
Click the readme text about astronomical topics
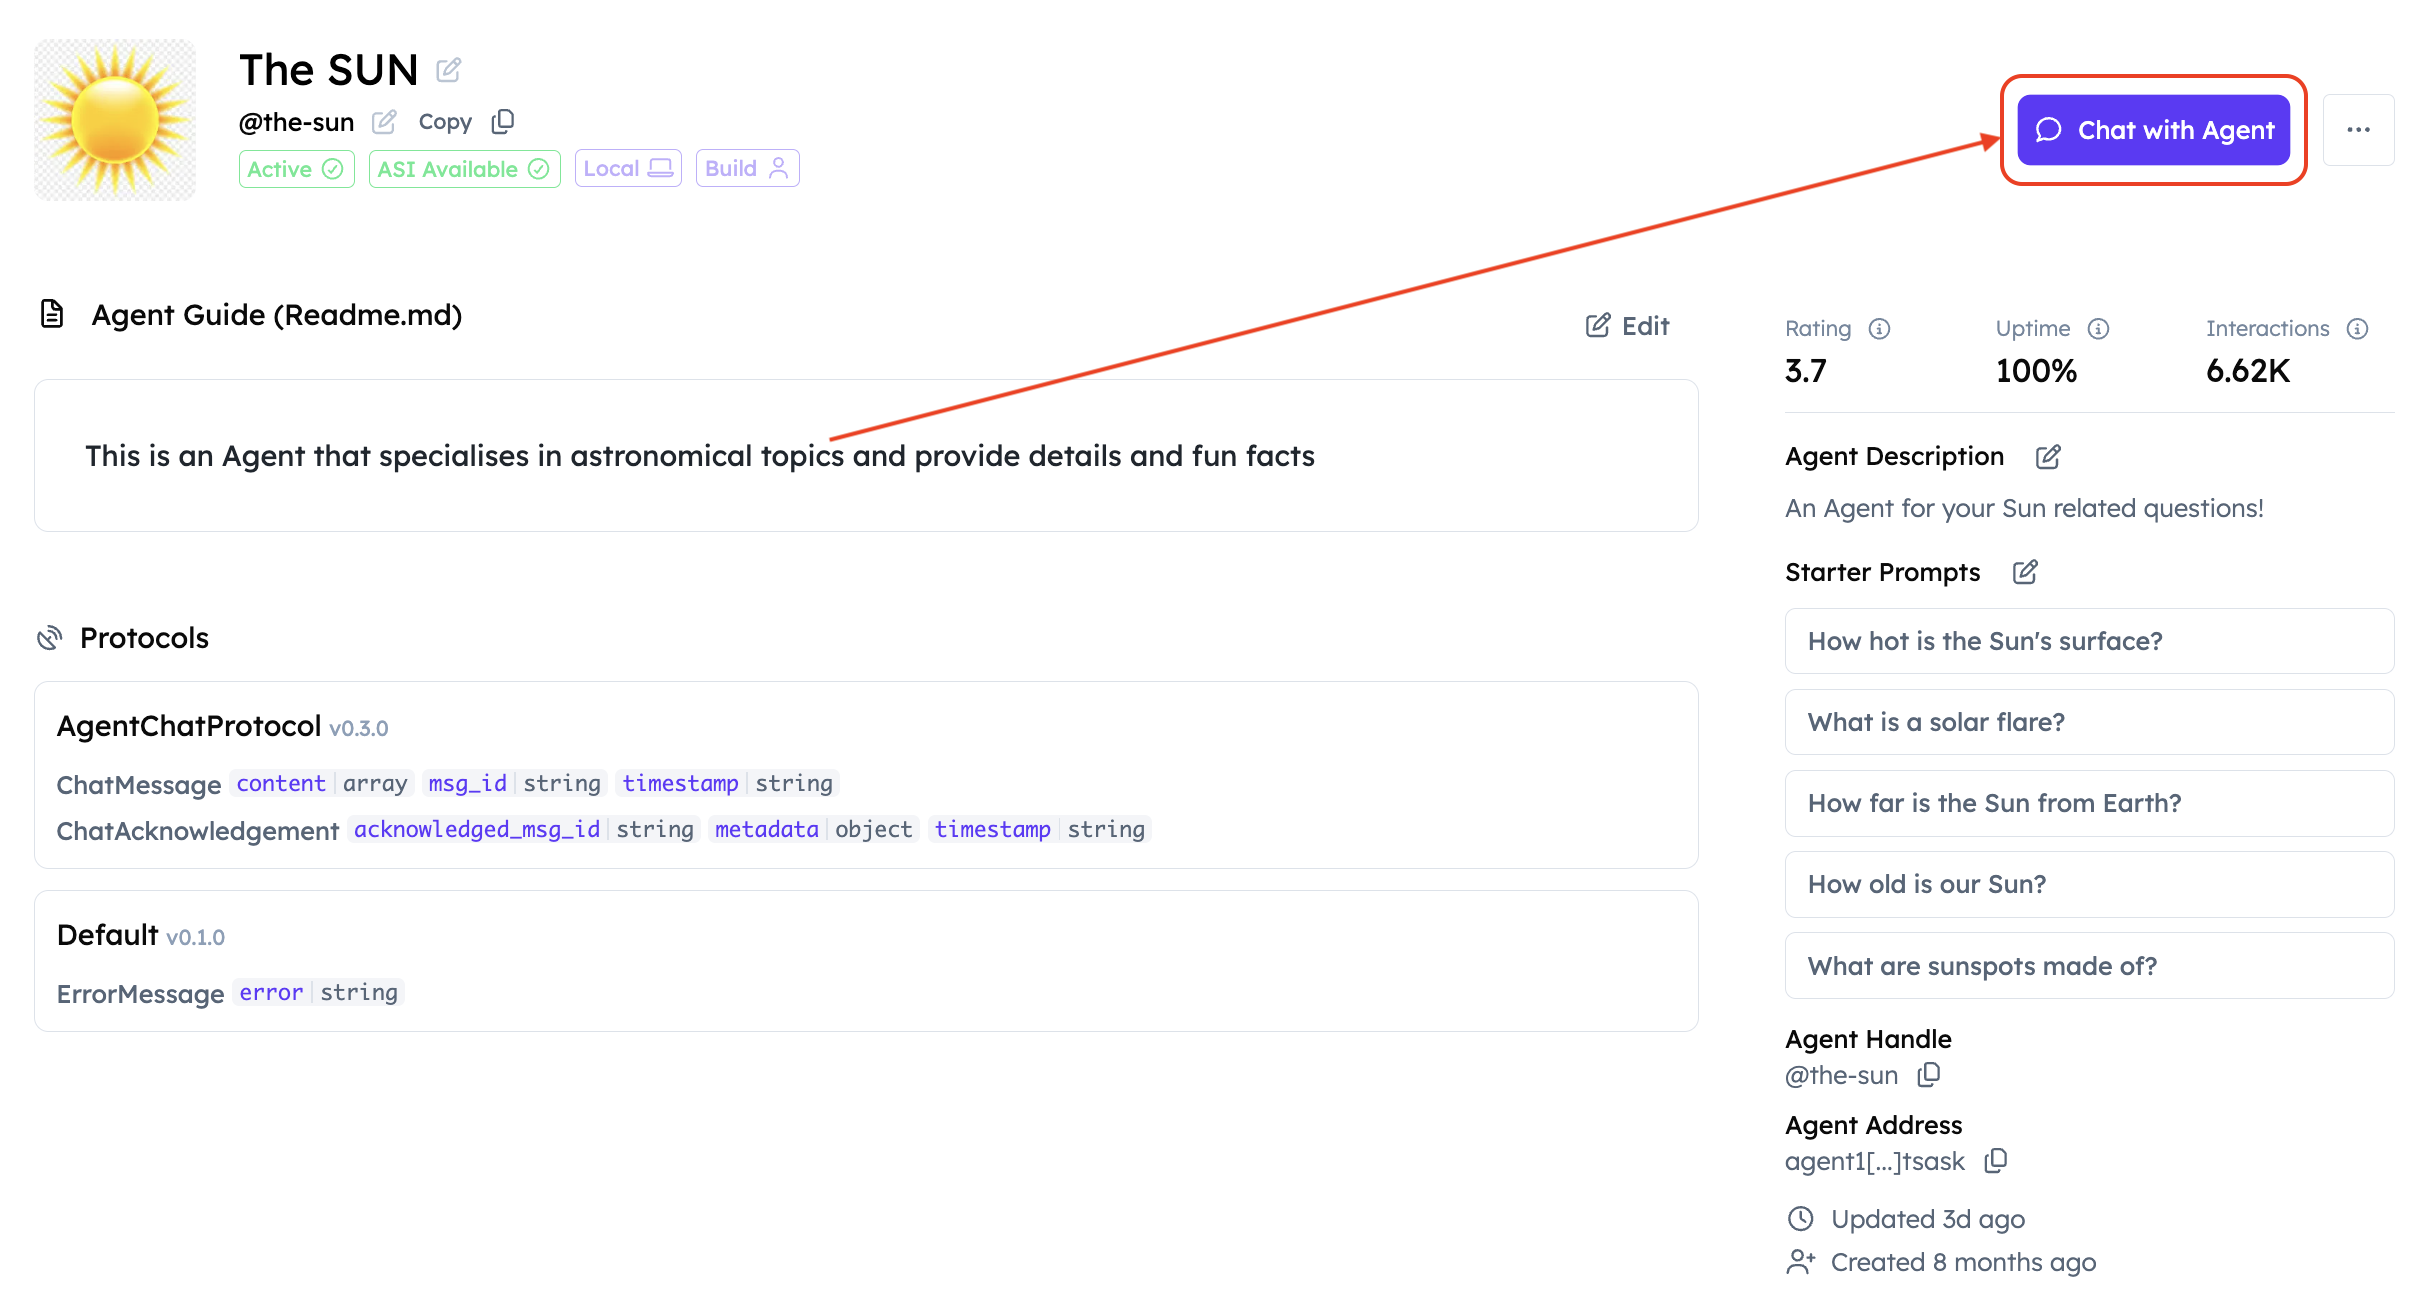click(x=700, y=456)
